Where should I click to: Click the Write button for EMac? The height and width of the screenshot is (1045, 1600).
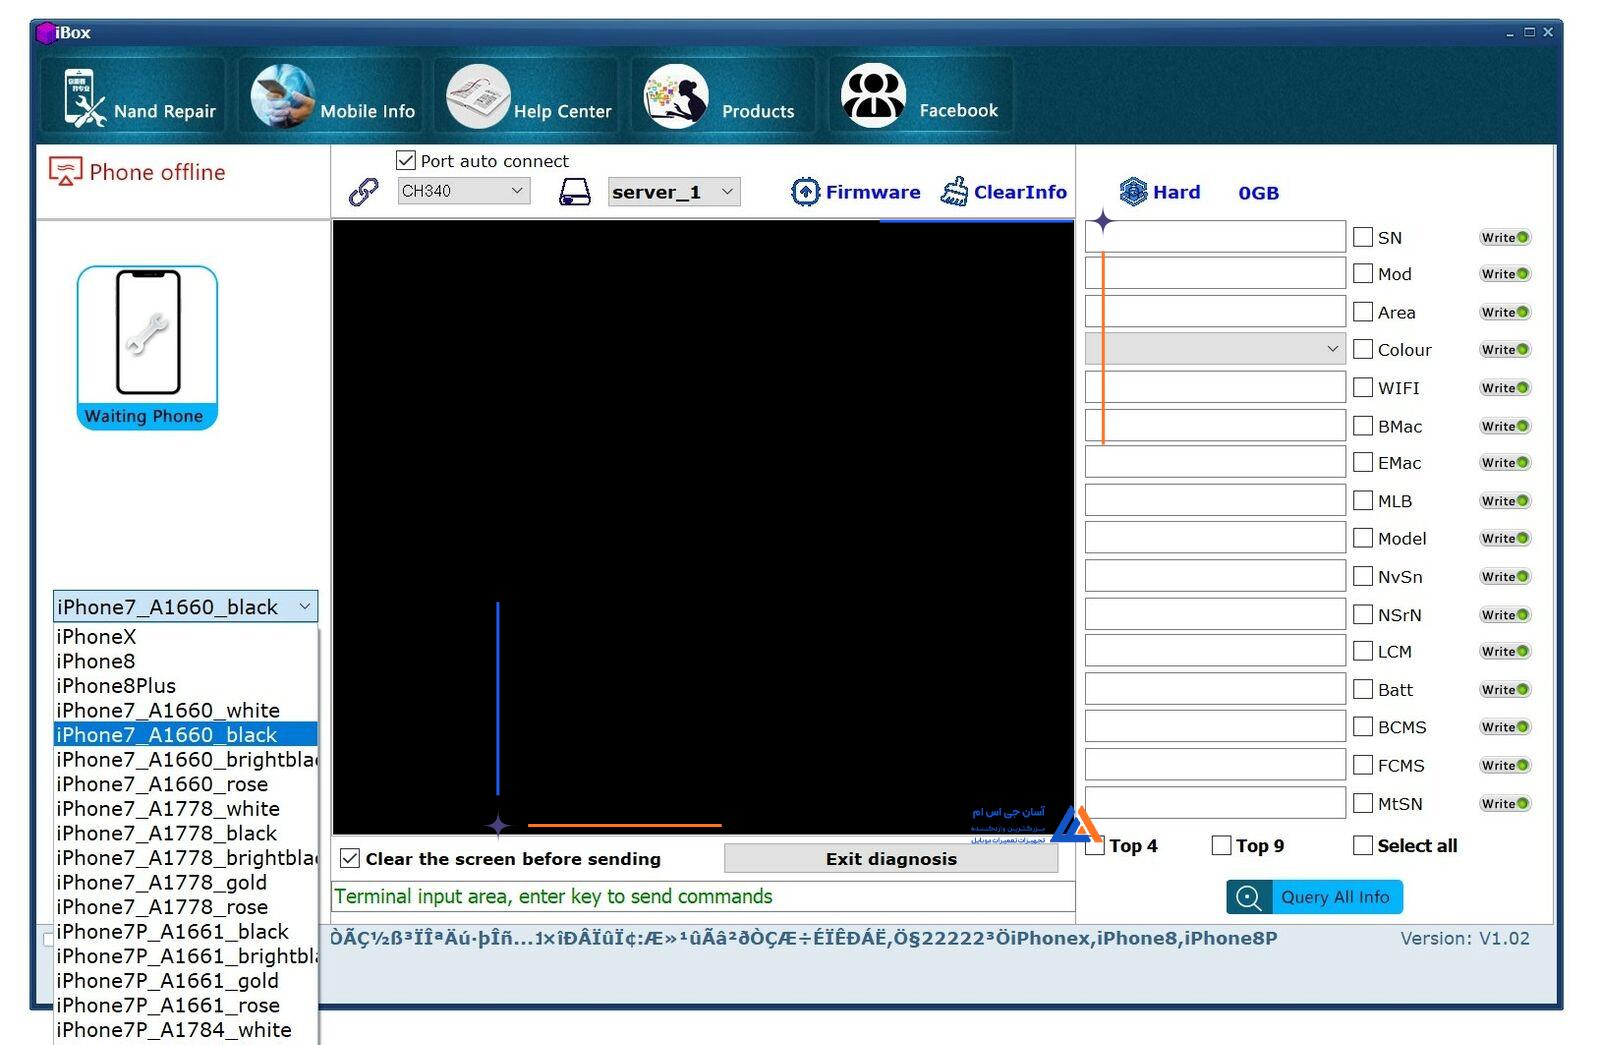(1505, 463)
